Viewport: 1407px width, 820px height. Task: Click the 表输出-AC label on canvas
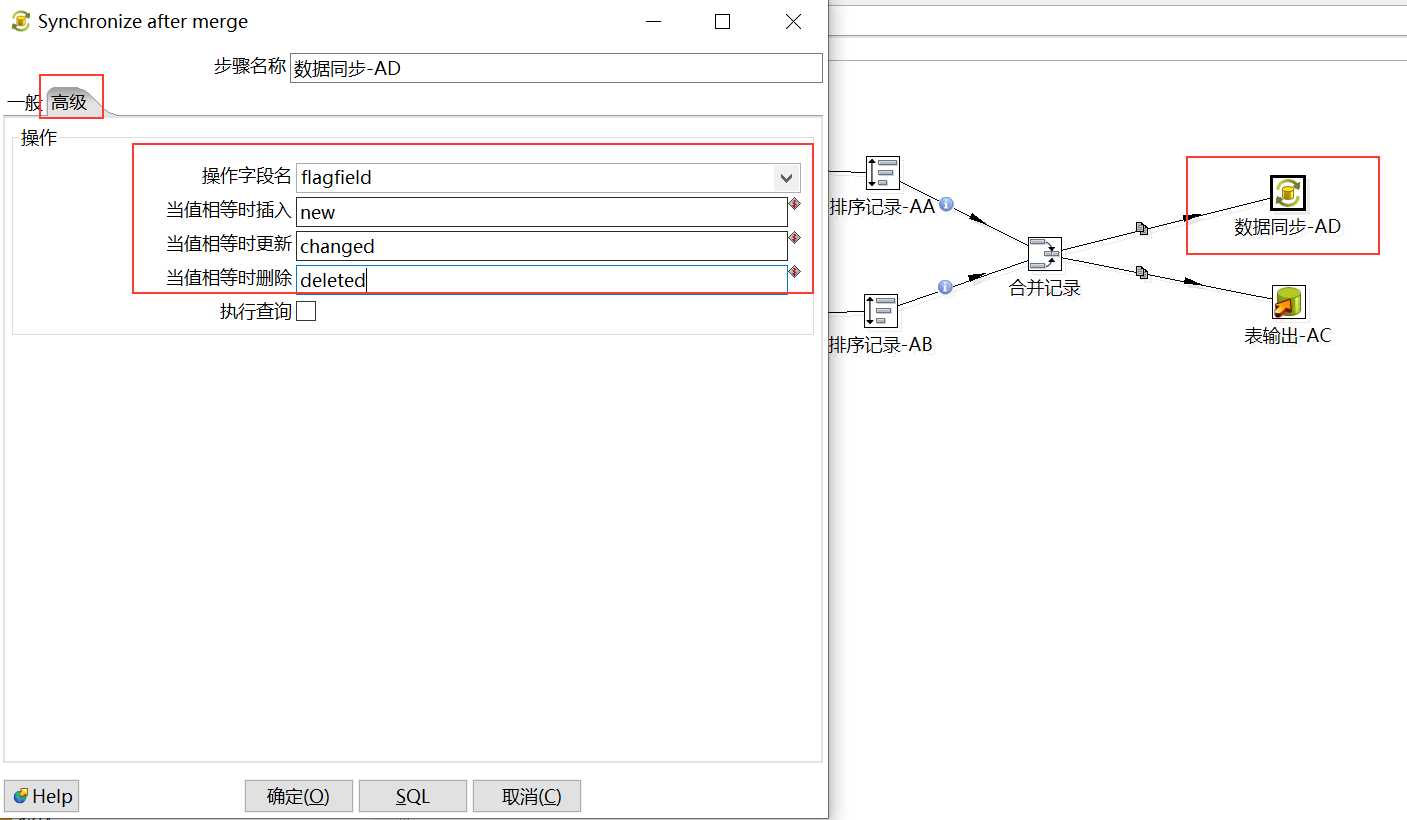(1288, 336)
